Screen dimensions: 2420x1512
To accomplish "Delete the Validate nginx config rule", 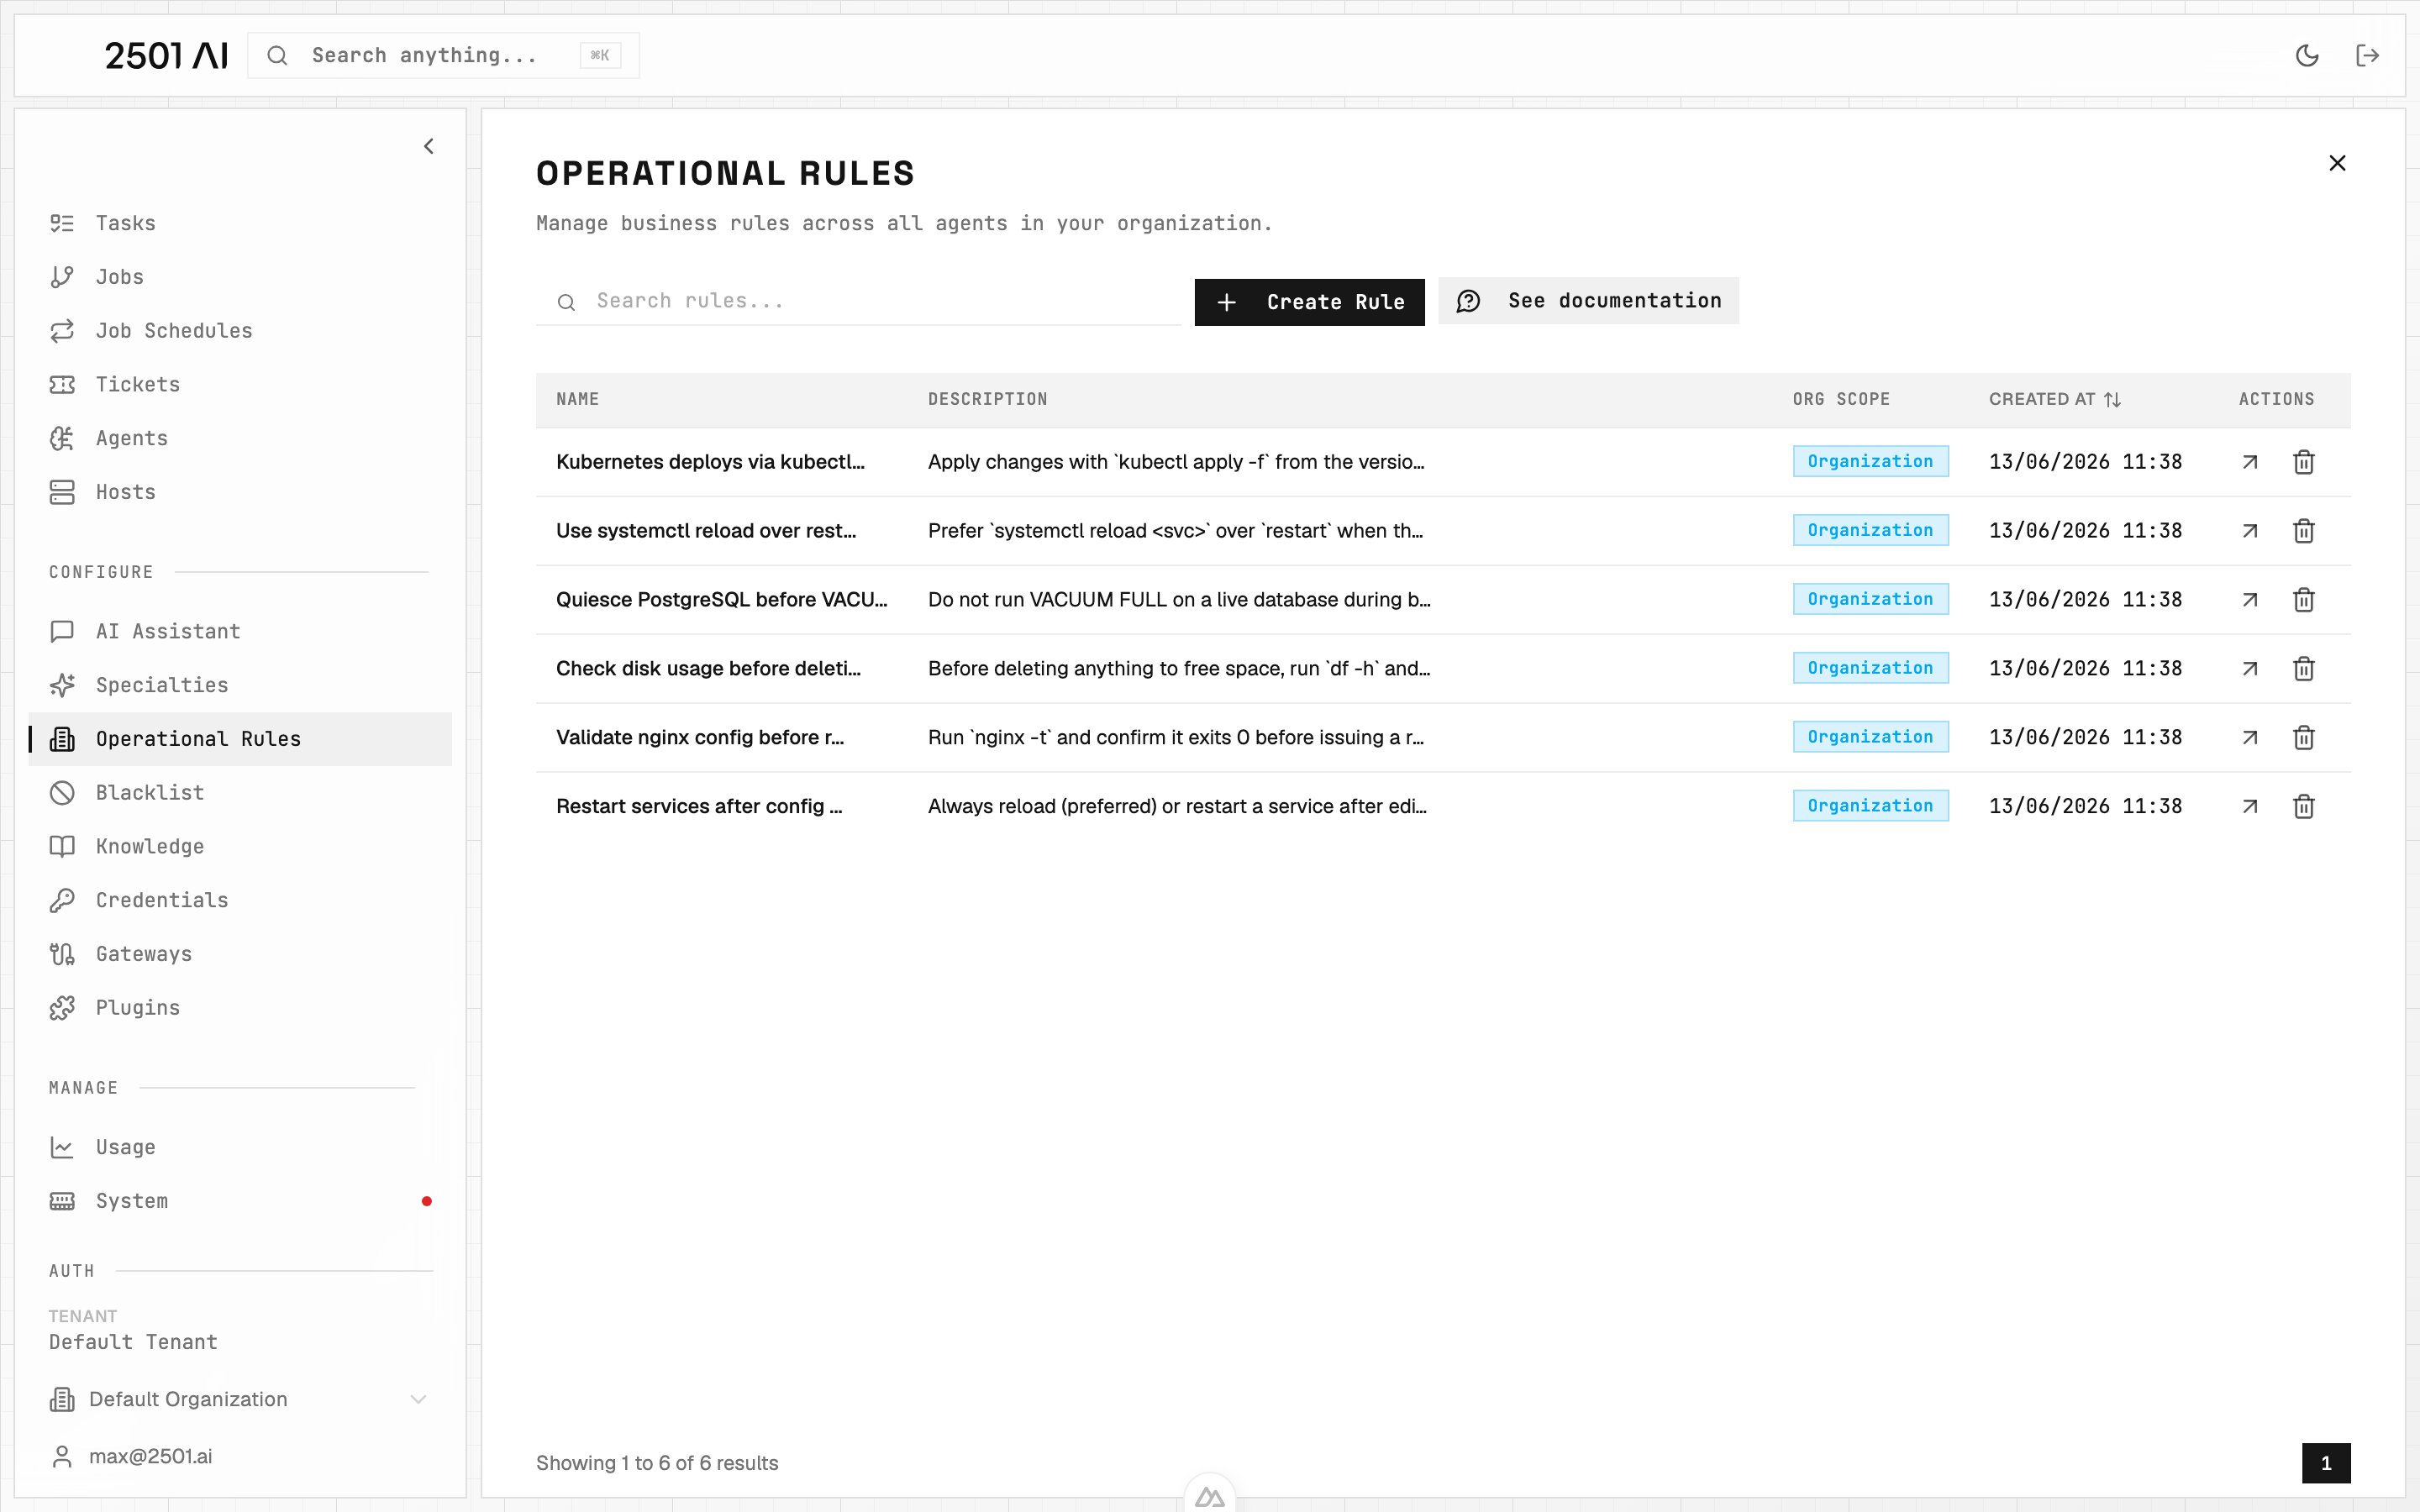I will (2304, 738).
